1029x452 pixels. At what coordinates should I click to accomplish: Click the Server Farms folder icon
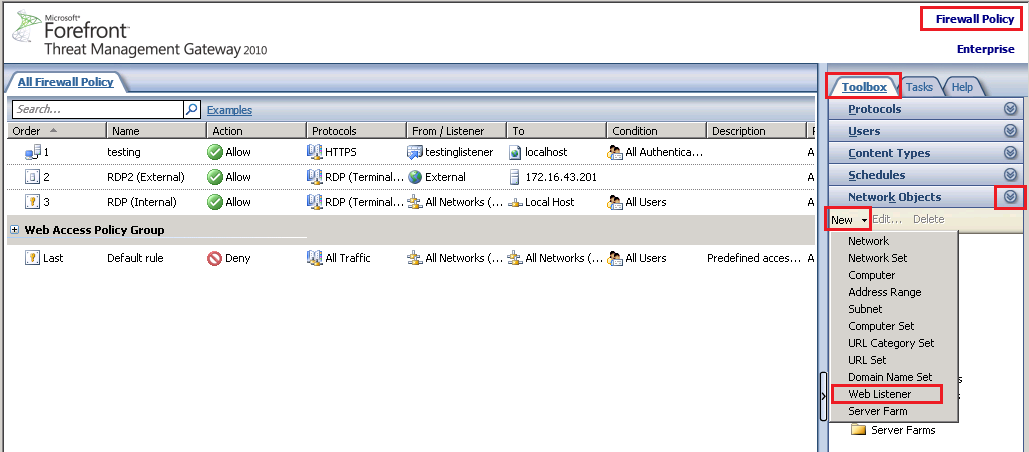(858, 430)
